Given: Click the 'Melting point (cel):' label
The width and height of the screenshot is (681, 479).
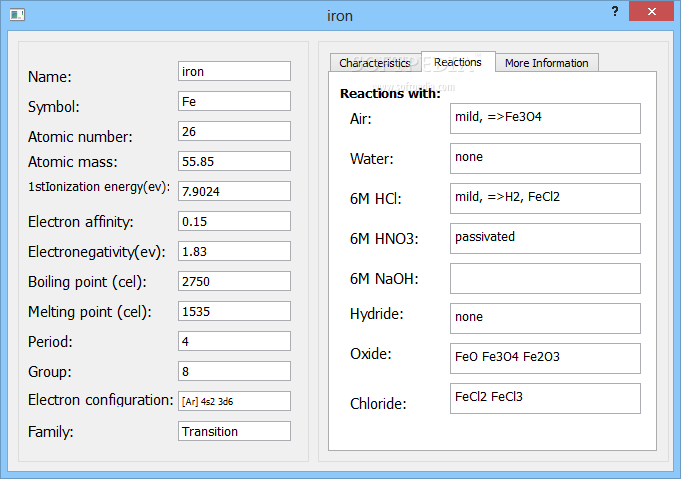Looking at the screenshot, I should [x=89, y=312].
